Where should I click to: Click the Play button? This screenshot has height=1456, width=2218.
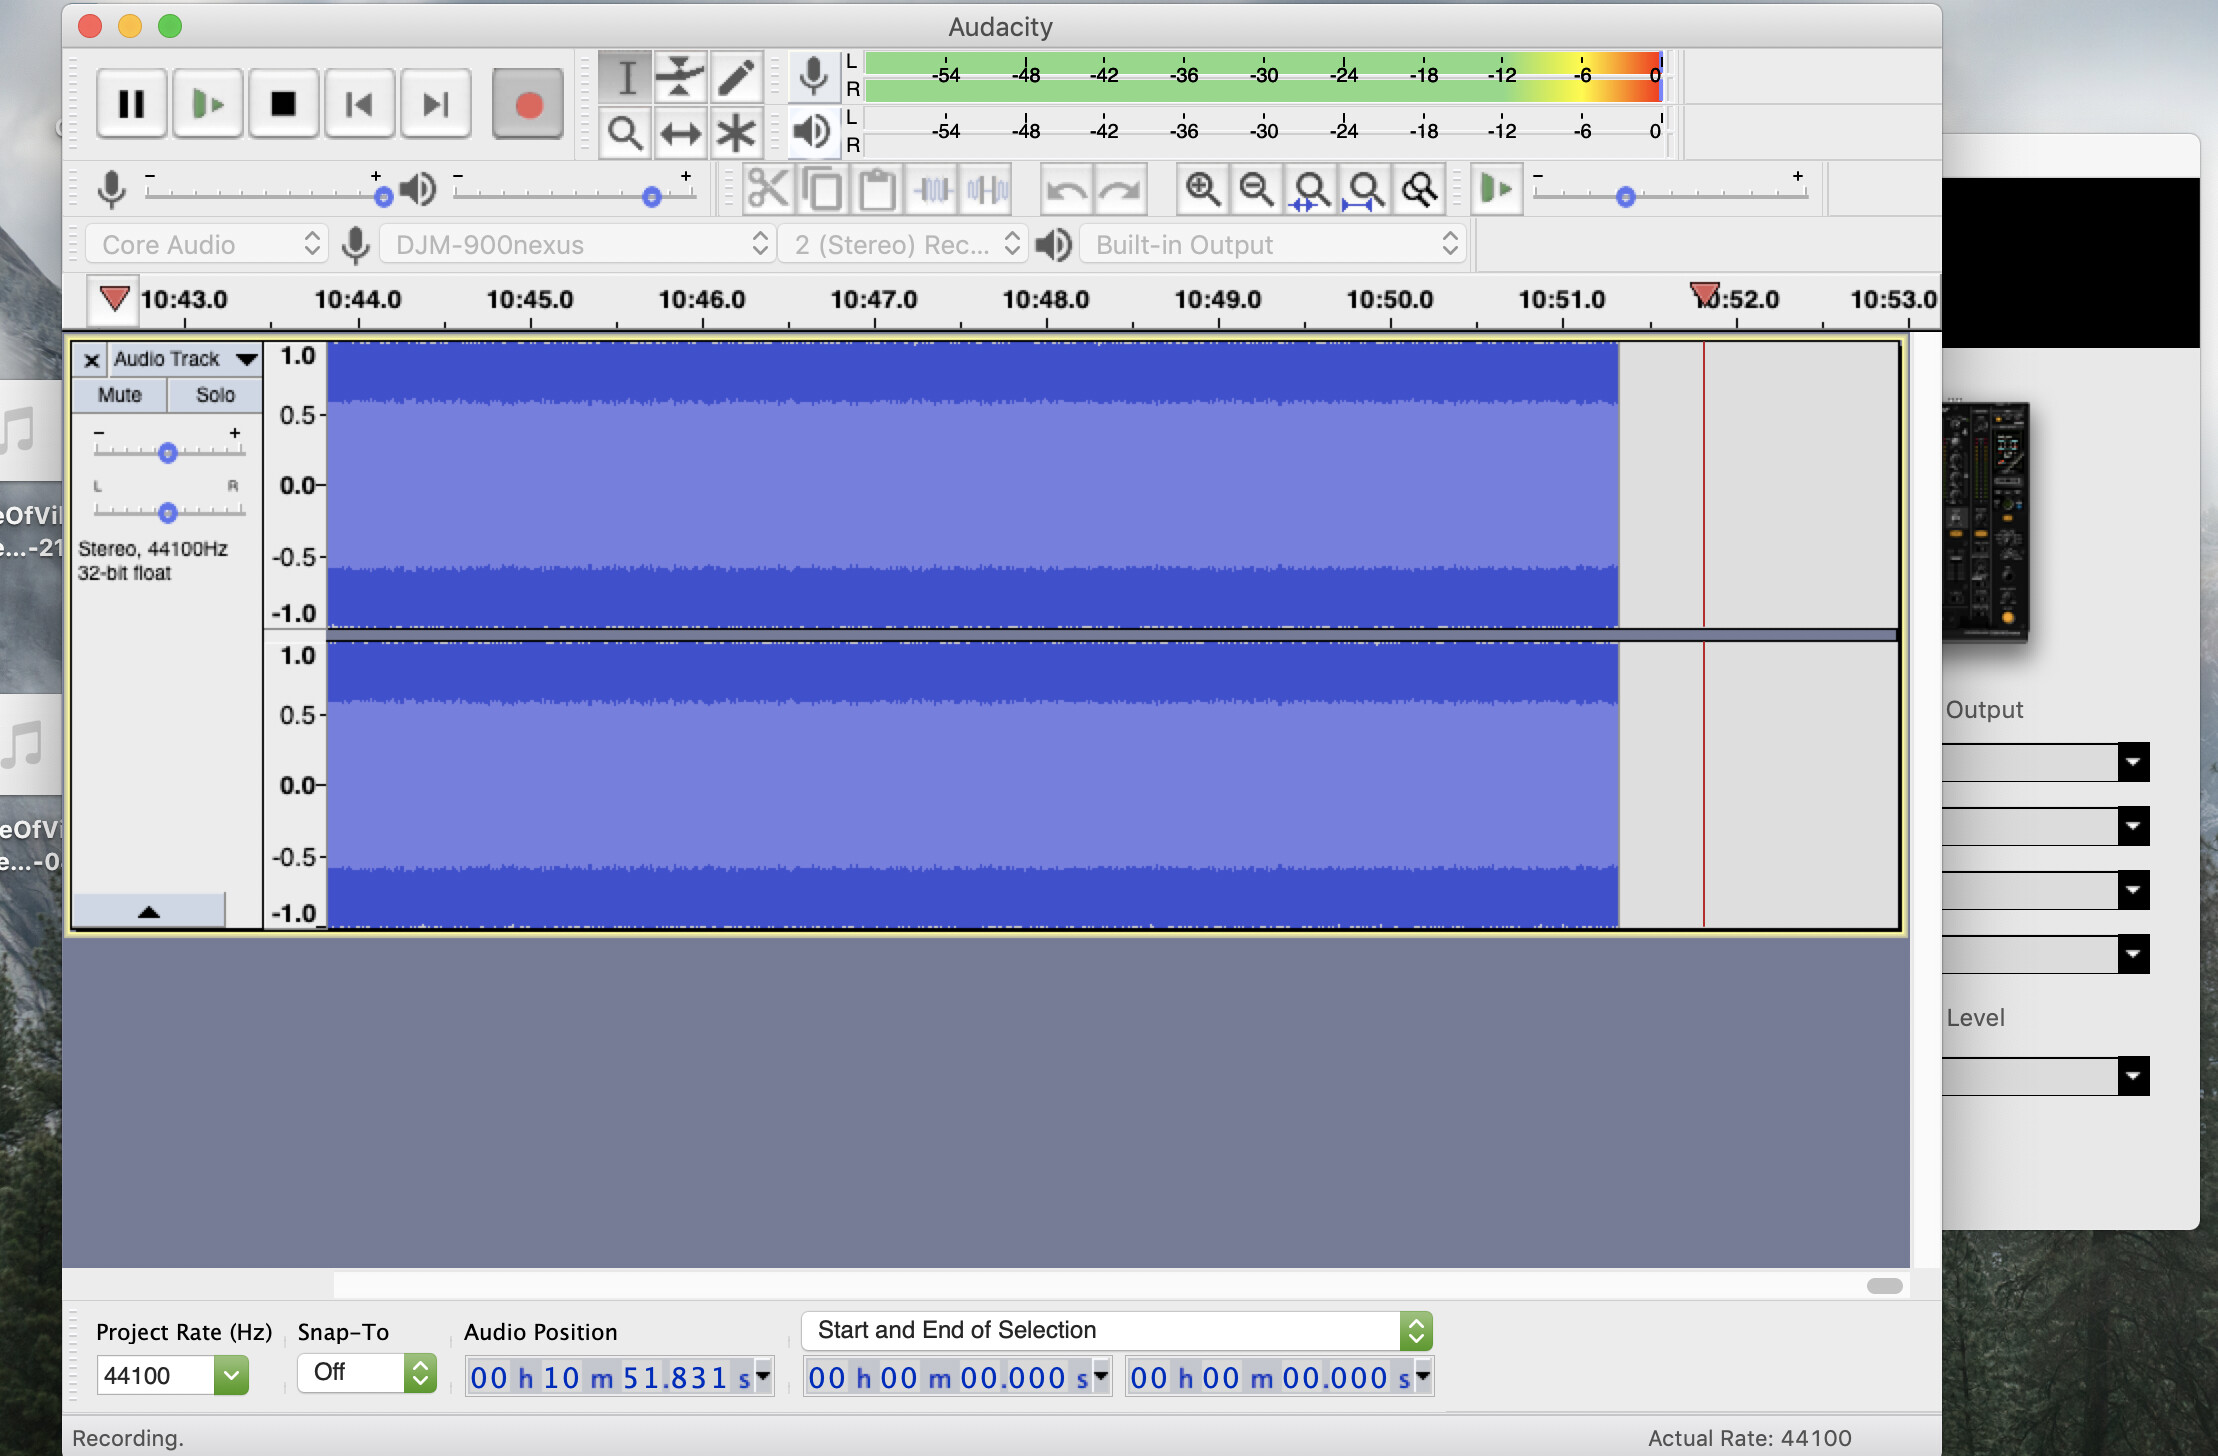point(207,104)
